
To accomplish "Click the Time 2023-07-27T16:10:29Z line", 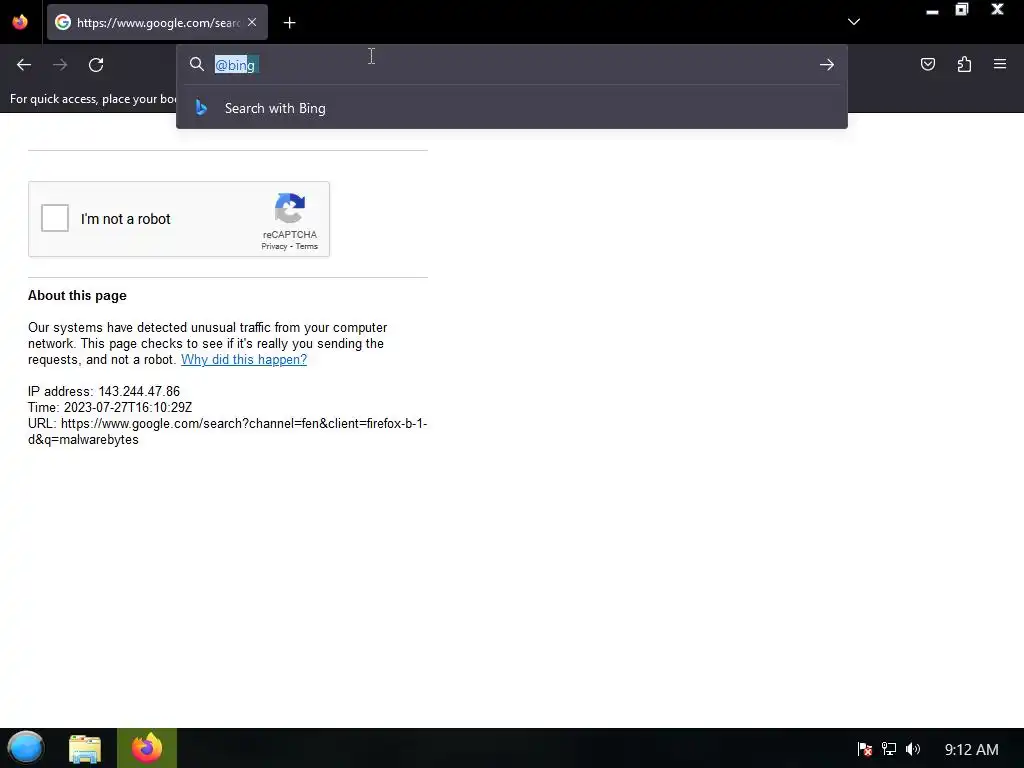I will [110, 408].
